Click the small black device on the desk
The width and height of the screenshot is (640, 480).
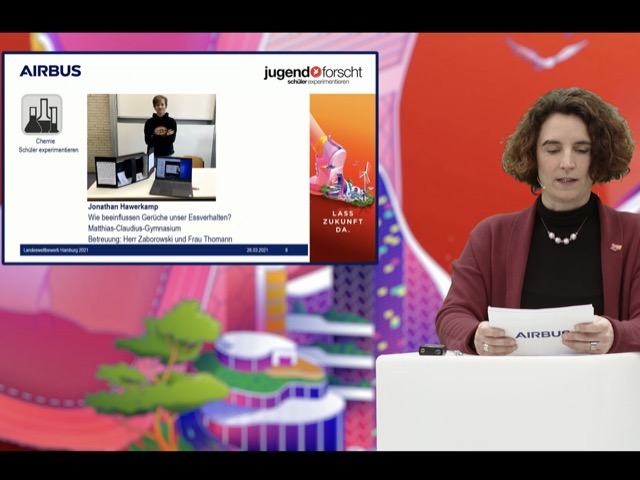(x=432, y=349)
